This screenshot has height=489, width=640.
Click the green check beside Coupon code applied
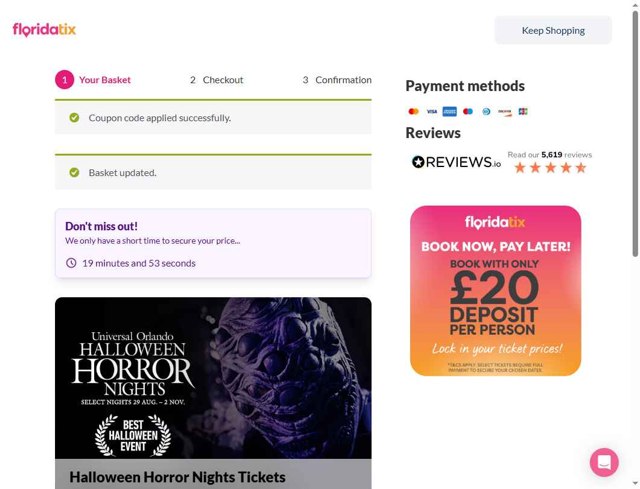[74, 118]
